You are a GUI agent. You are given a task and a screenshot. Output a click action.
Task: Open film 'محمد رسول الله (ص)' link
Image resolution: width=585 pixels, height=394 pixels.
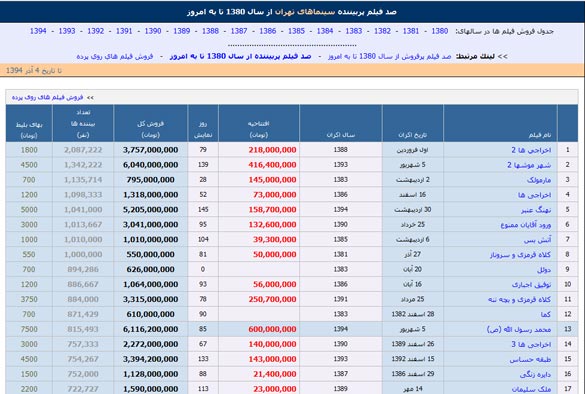click(519, 329)
